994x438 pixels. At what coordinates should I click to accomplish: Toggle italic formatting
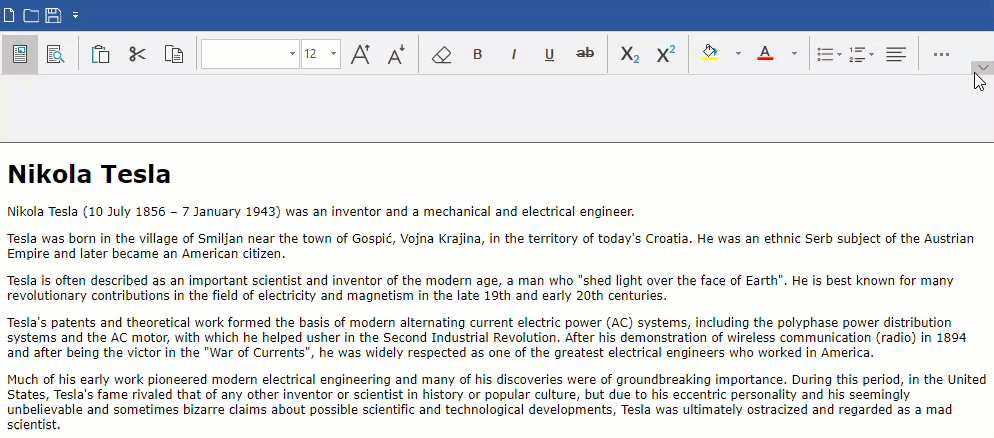click(513, 54)
